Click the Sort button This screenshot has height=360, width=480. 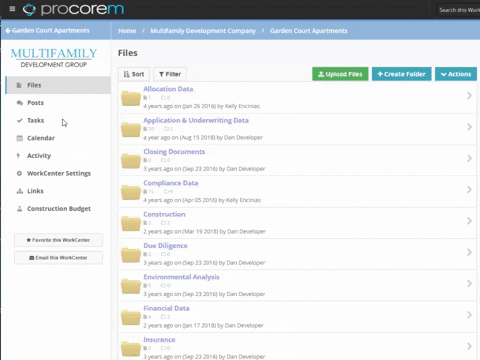[x=134, y=74]
